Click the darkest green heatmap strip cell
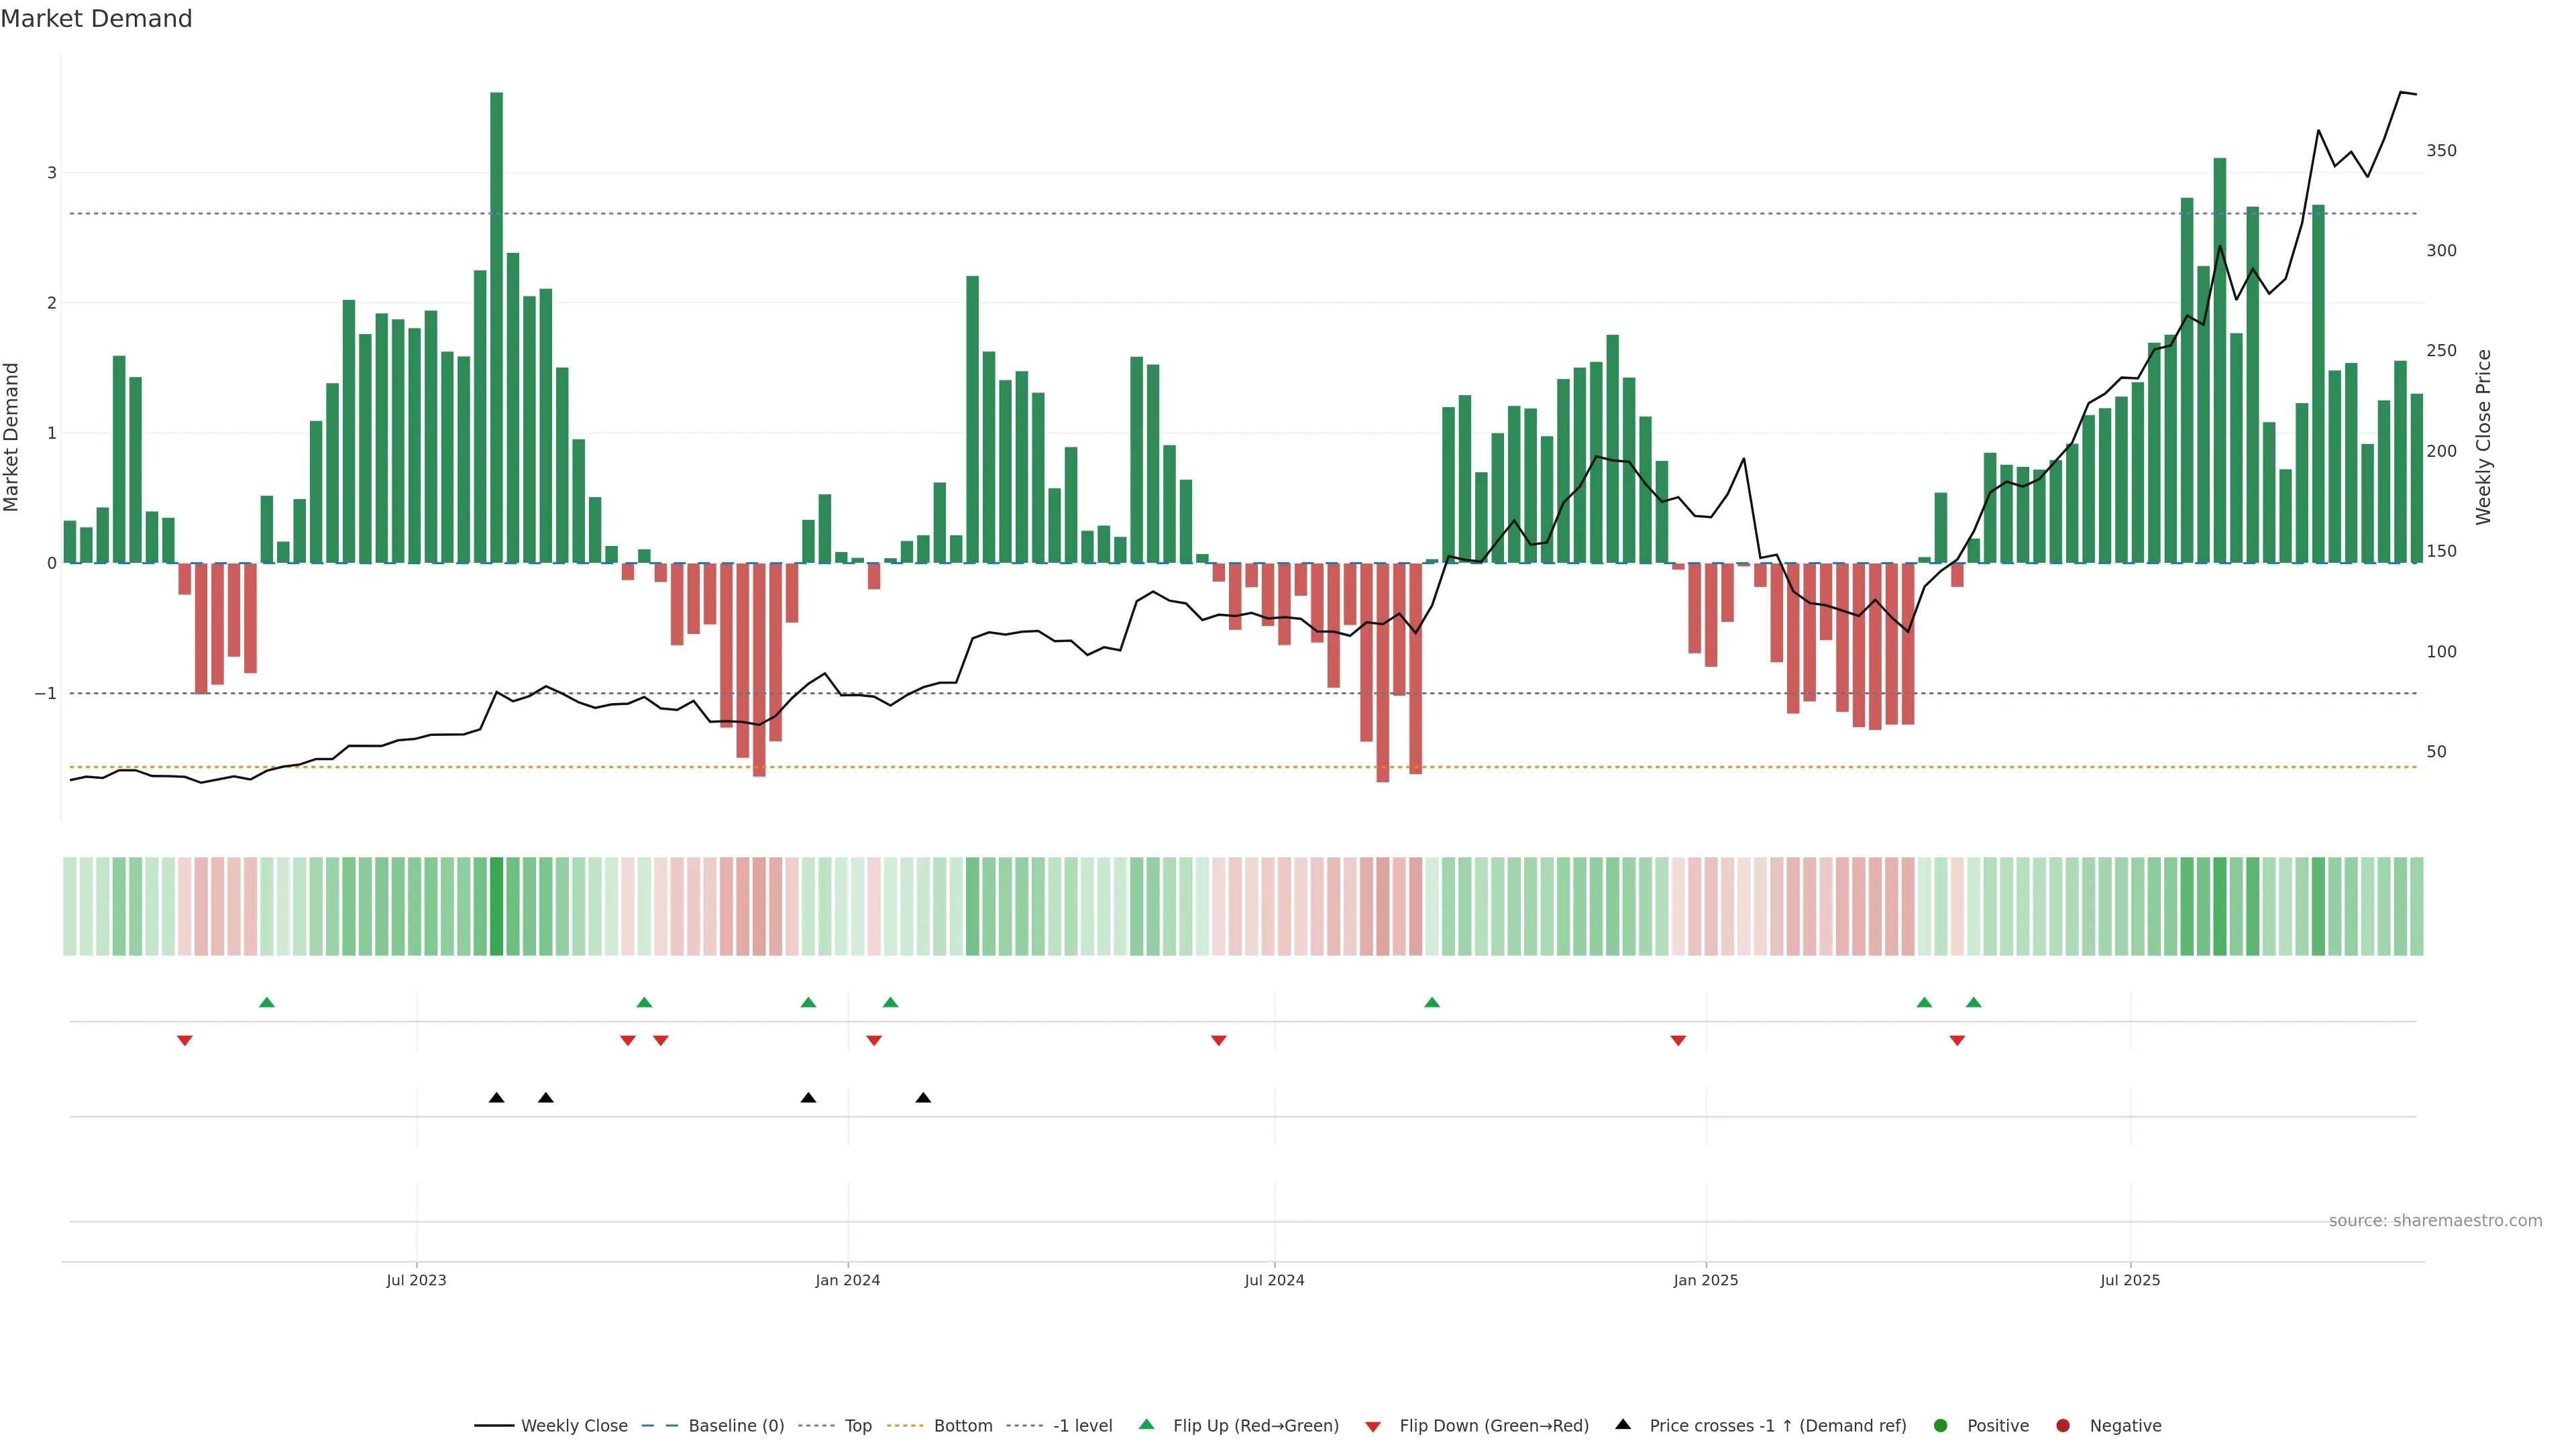The height and width of the screenshot is (1449, 2576). click(x=496, y=906)
